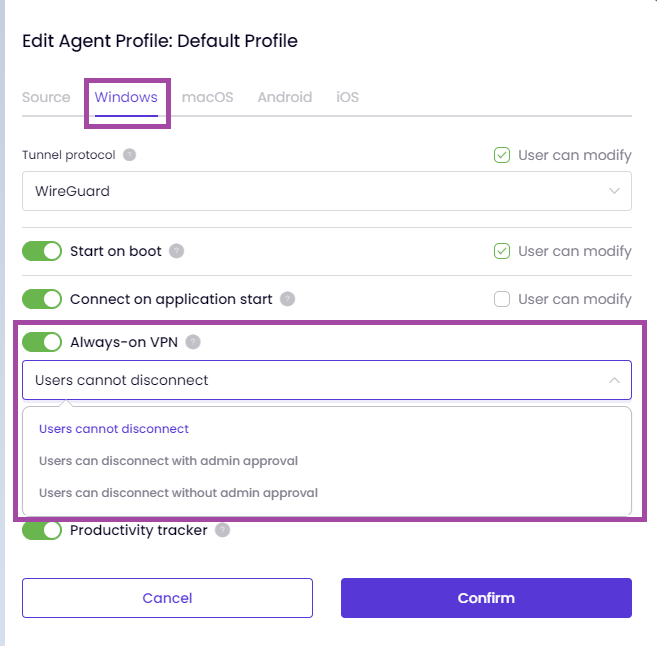Image resolution: width=657 pixels, height=646 pixels.
Task: Disable Connect on application start switch
Action: click(42, 299)
